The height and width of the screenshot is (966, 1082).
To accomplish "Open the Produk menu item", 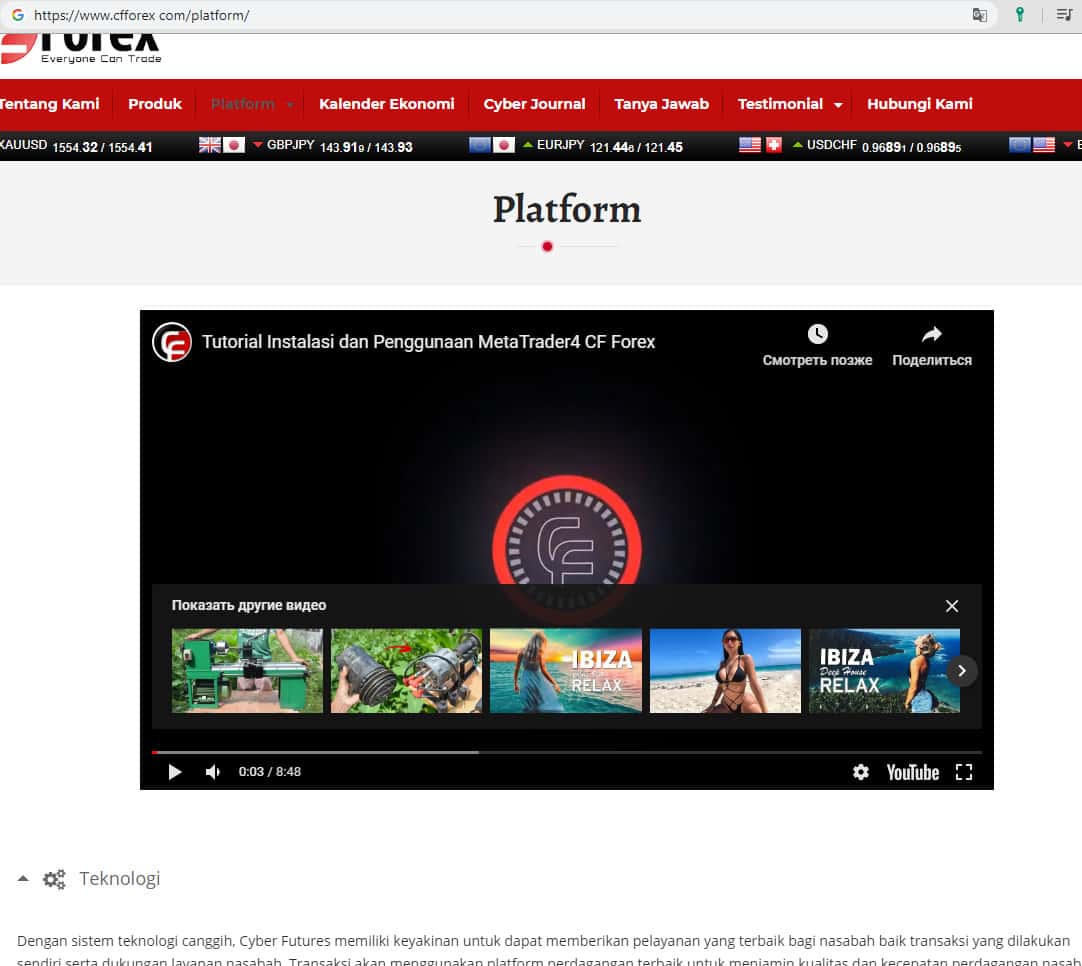I will click(155, 104).
